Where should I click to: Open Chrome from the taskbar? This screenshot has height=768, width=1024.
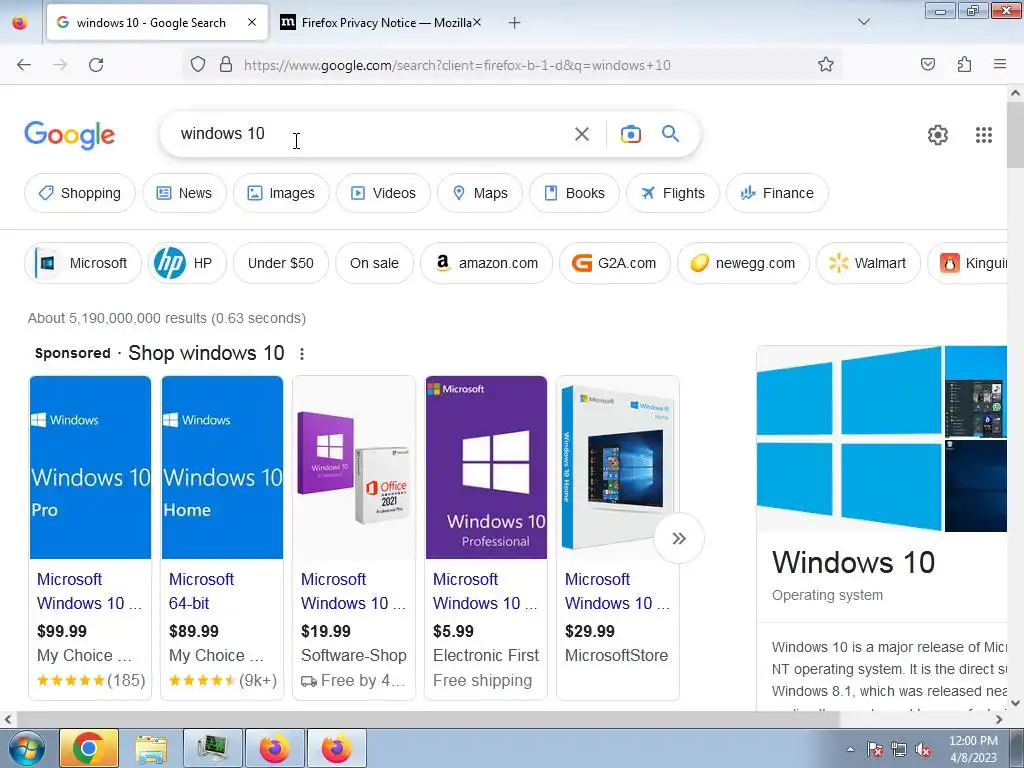(x=89, y=748)
